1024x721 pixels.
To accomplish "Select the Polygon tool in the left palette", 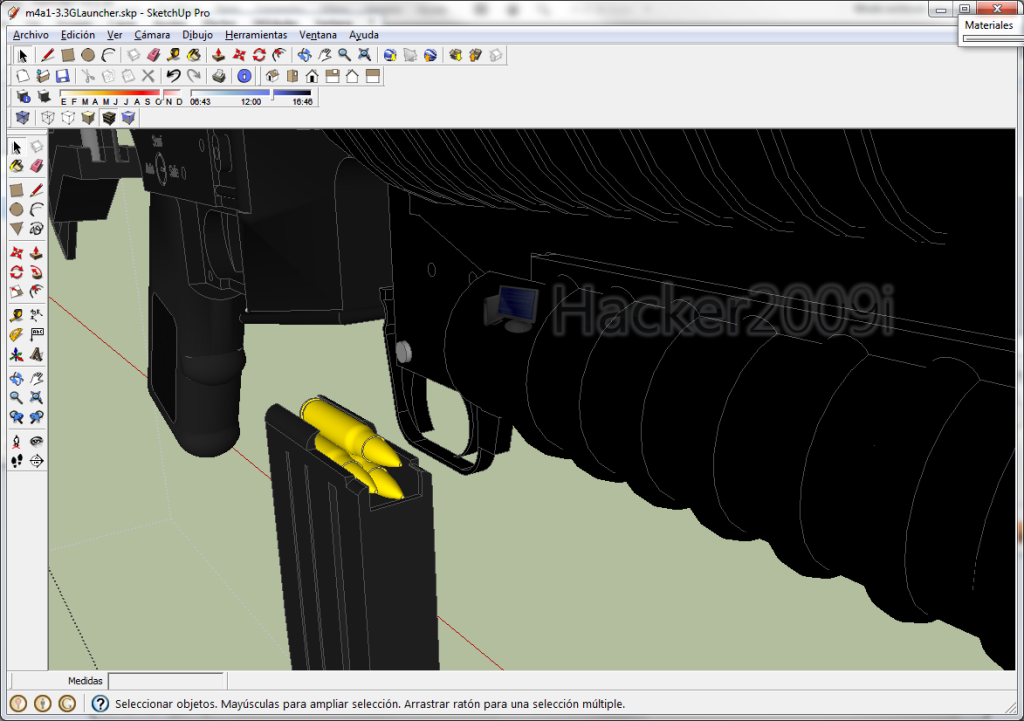I will pyautogui.click(x=16, y=229).
